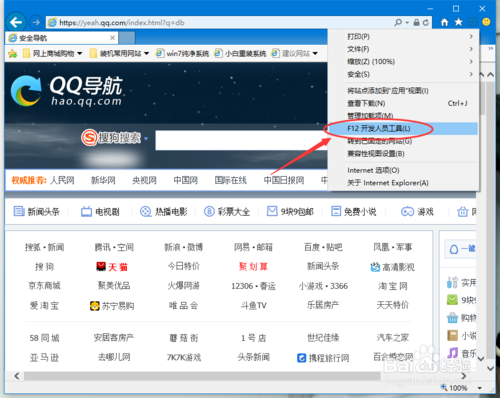Open the 新华网 link
Viewport: 500px width, 398px height.
click(x=103, y=180)
